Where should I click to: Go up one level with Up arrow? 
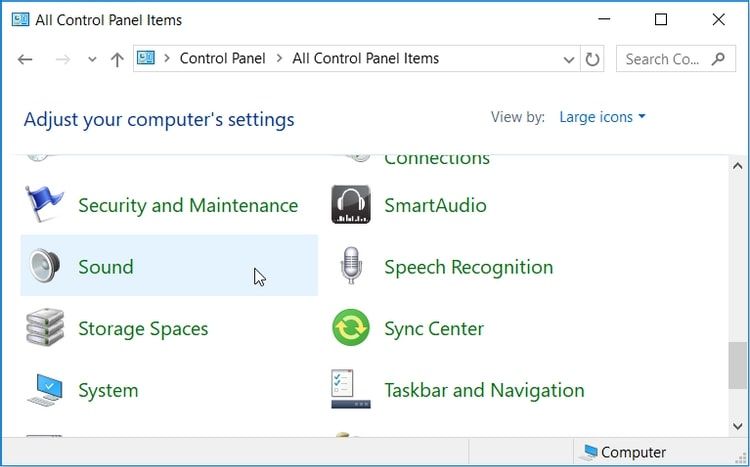pyautogui.click(x=116, y=59)
